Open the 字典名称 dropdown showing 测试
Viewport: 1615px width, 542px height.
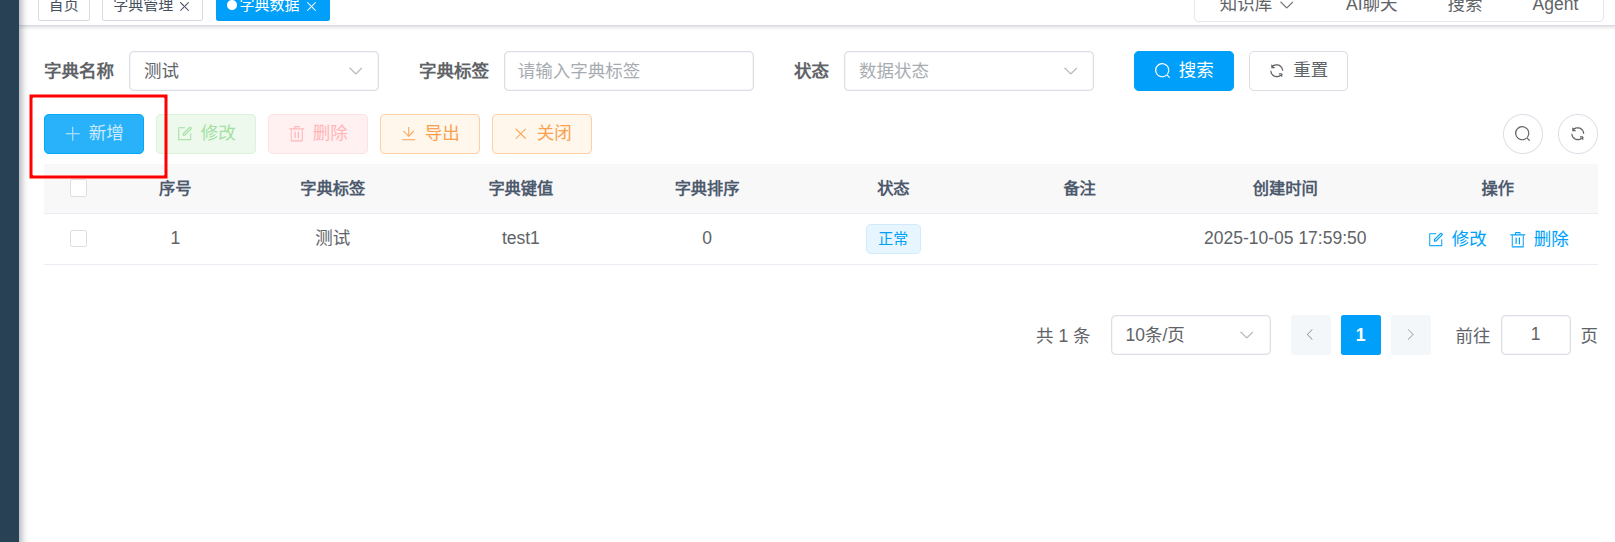(254, 71)
